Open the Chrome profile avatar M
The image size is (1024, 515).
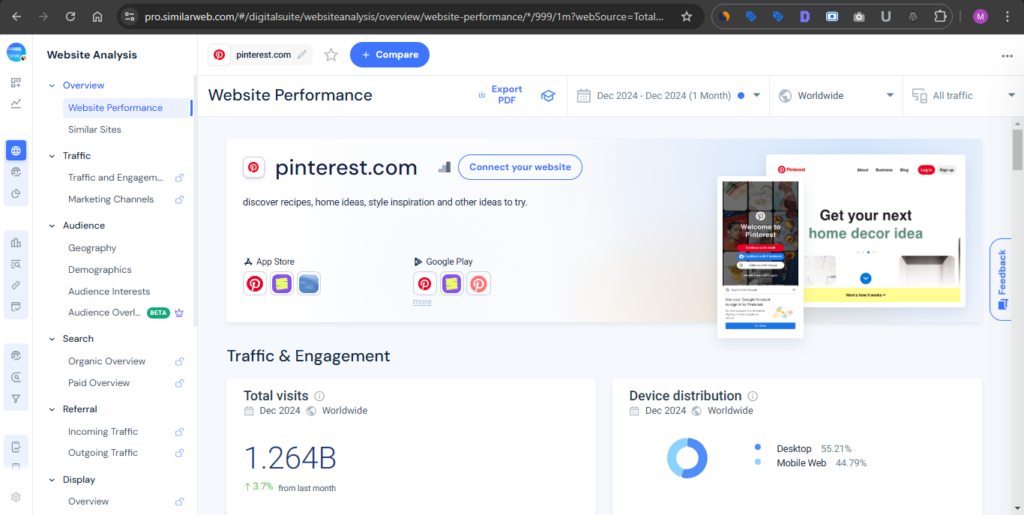click(x=980, y=16)
